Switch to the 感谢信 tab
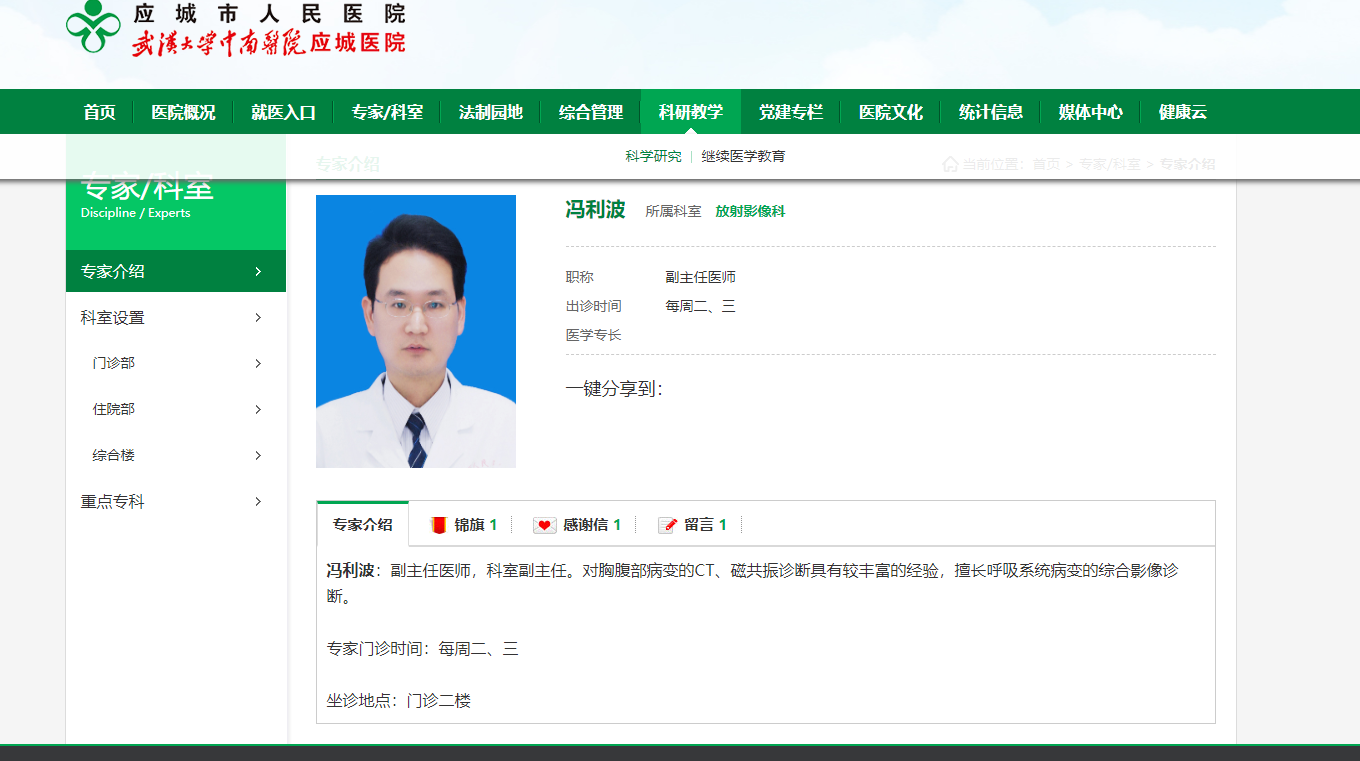 point(577,524)
